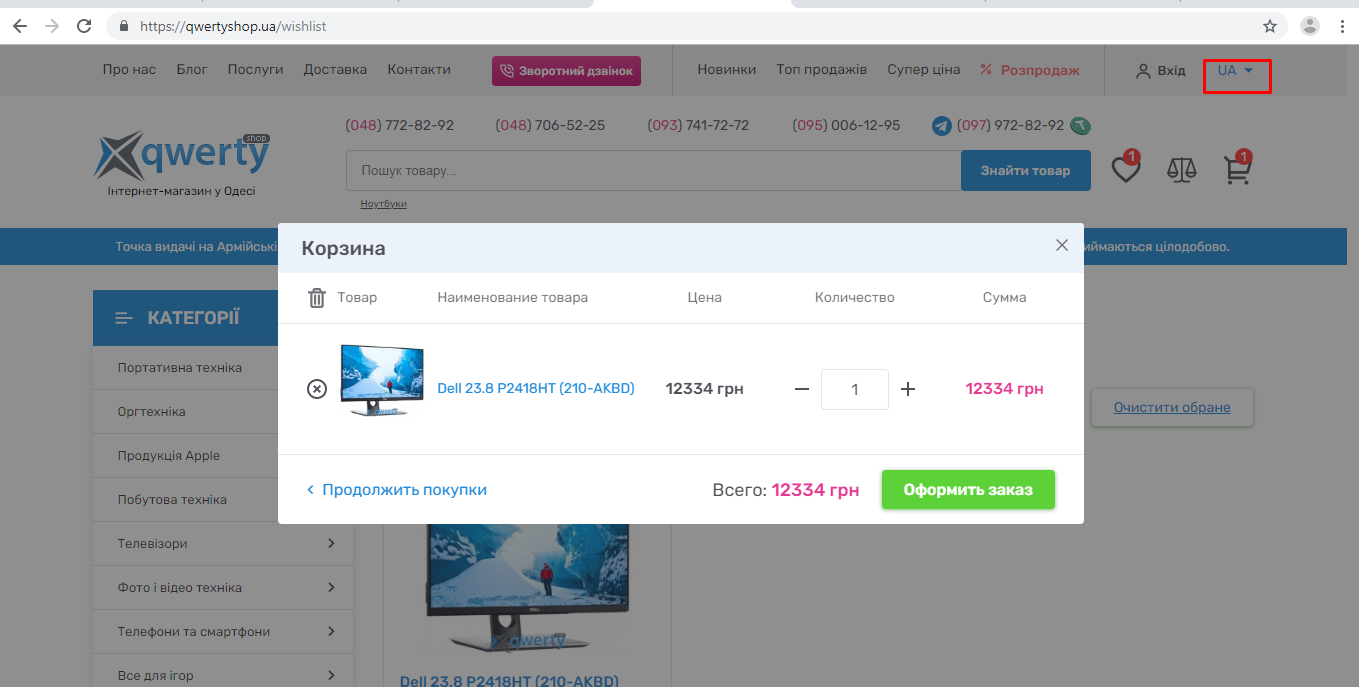Decrease quantity with the minus button
The width and height of the screenshot is (1359, 687).
coord(802,389)
